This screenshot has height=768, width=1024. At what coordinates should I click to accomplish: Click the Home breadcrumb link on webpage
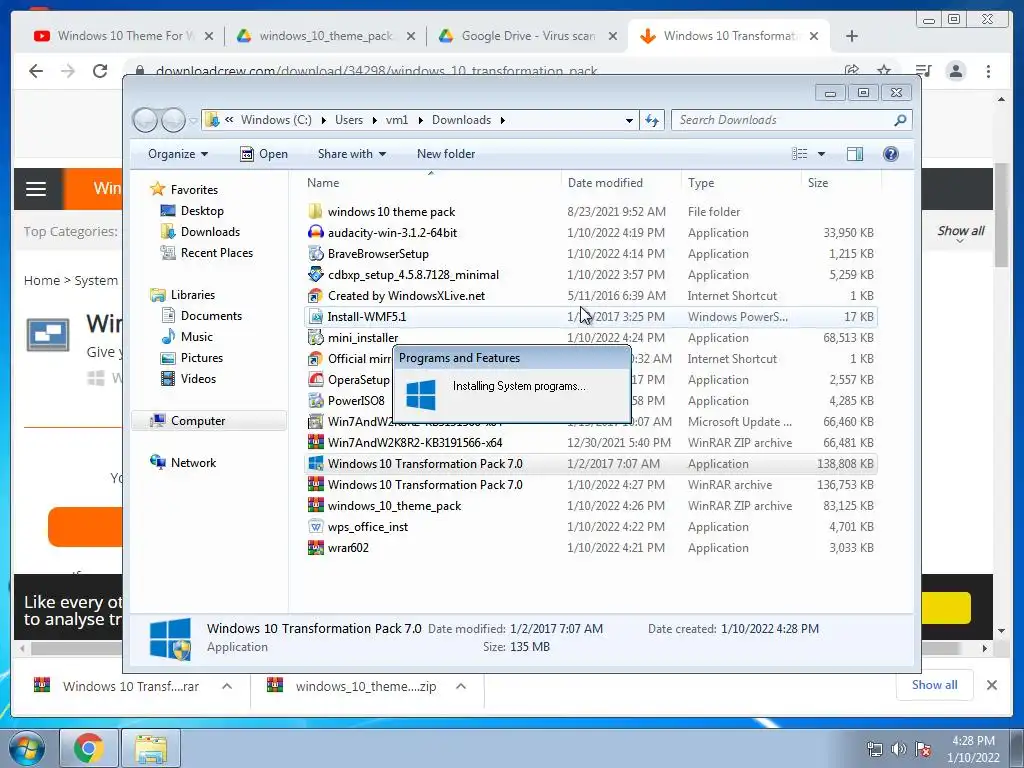42,280
